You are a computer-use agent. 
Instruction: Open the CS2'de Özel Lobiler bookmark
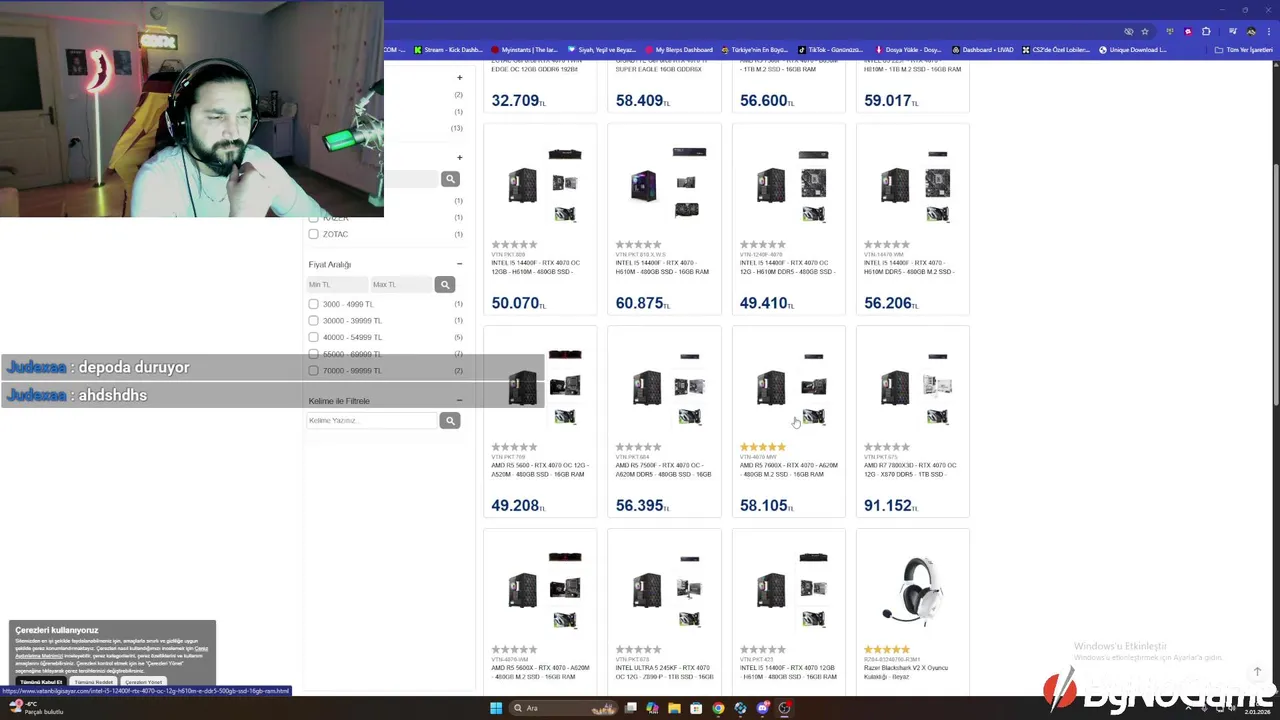(x=1057, y=49)
